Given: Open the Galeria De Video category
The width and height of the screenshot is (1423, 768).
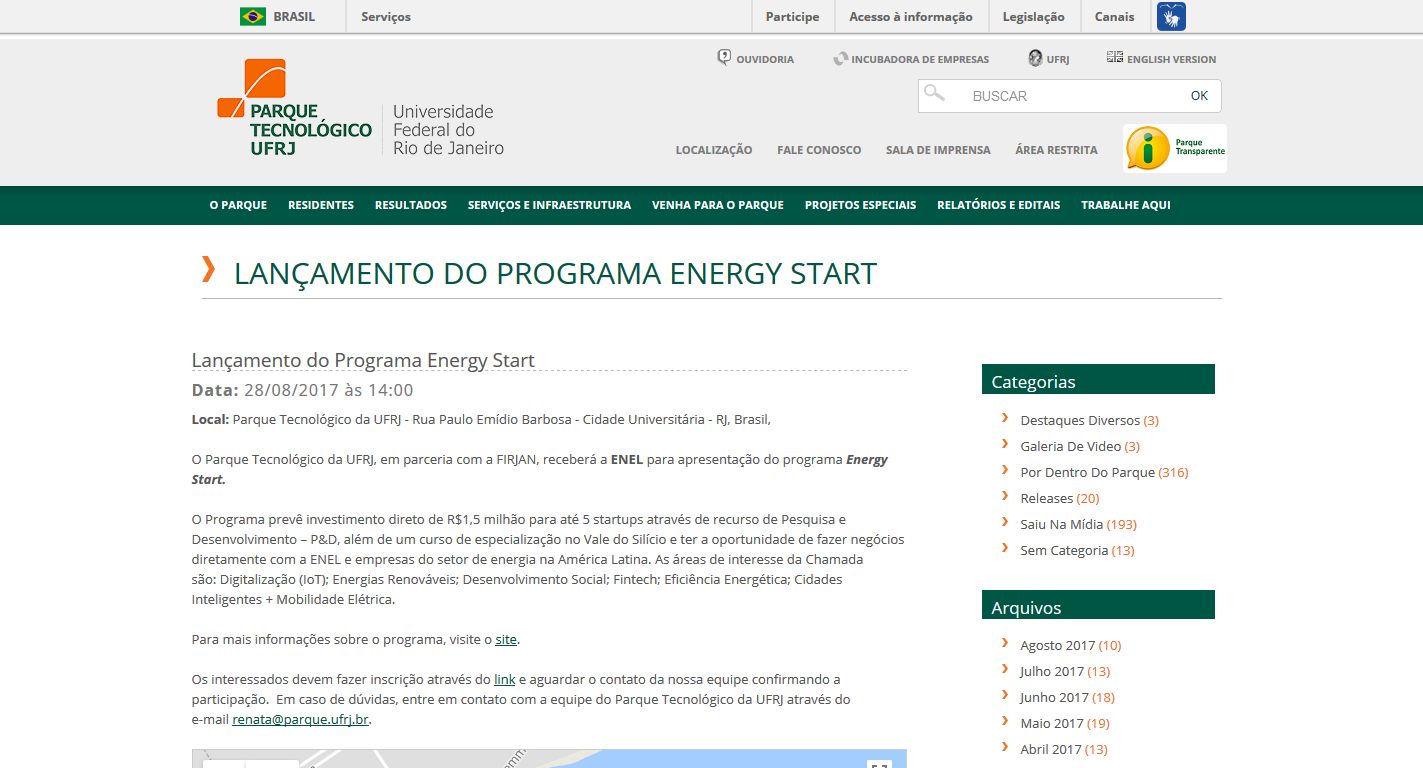Looking at the screenshot, I should pos(1070,446).
